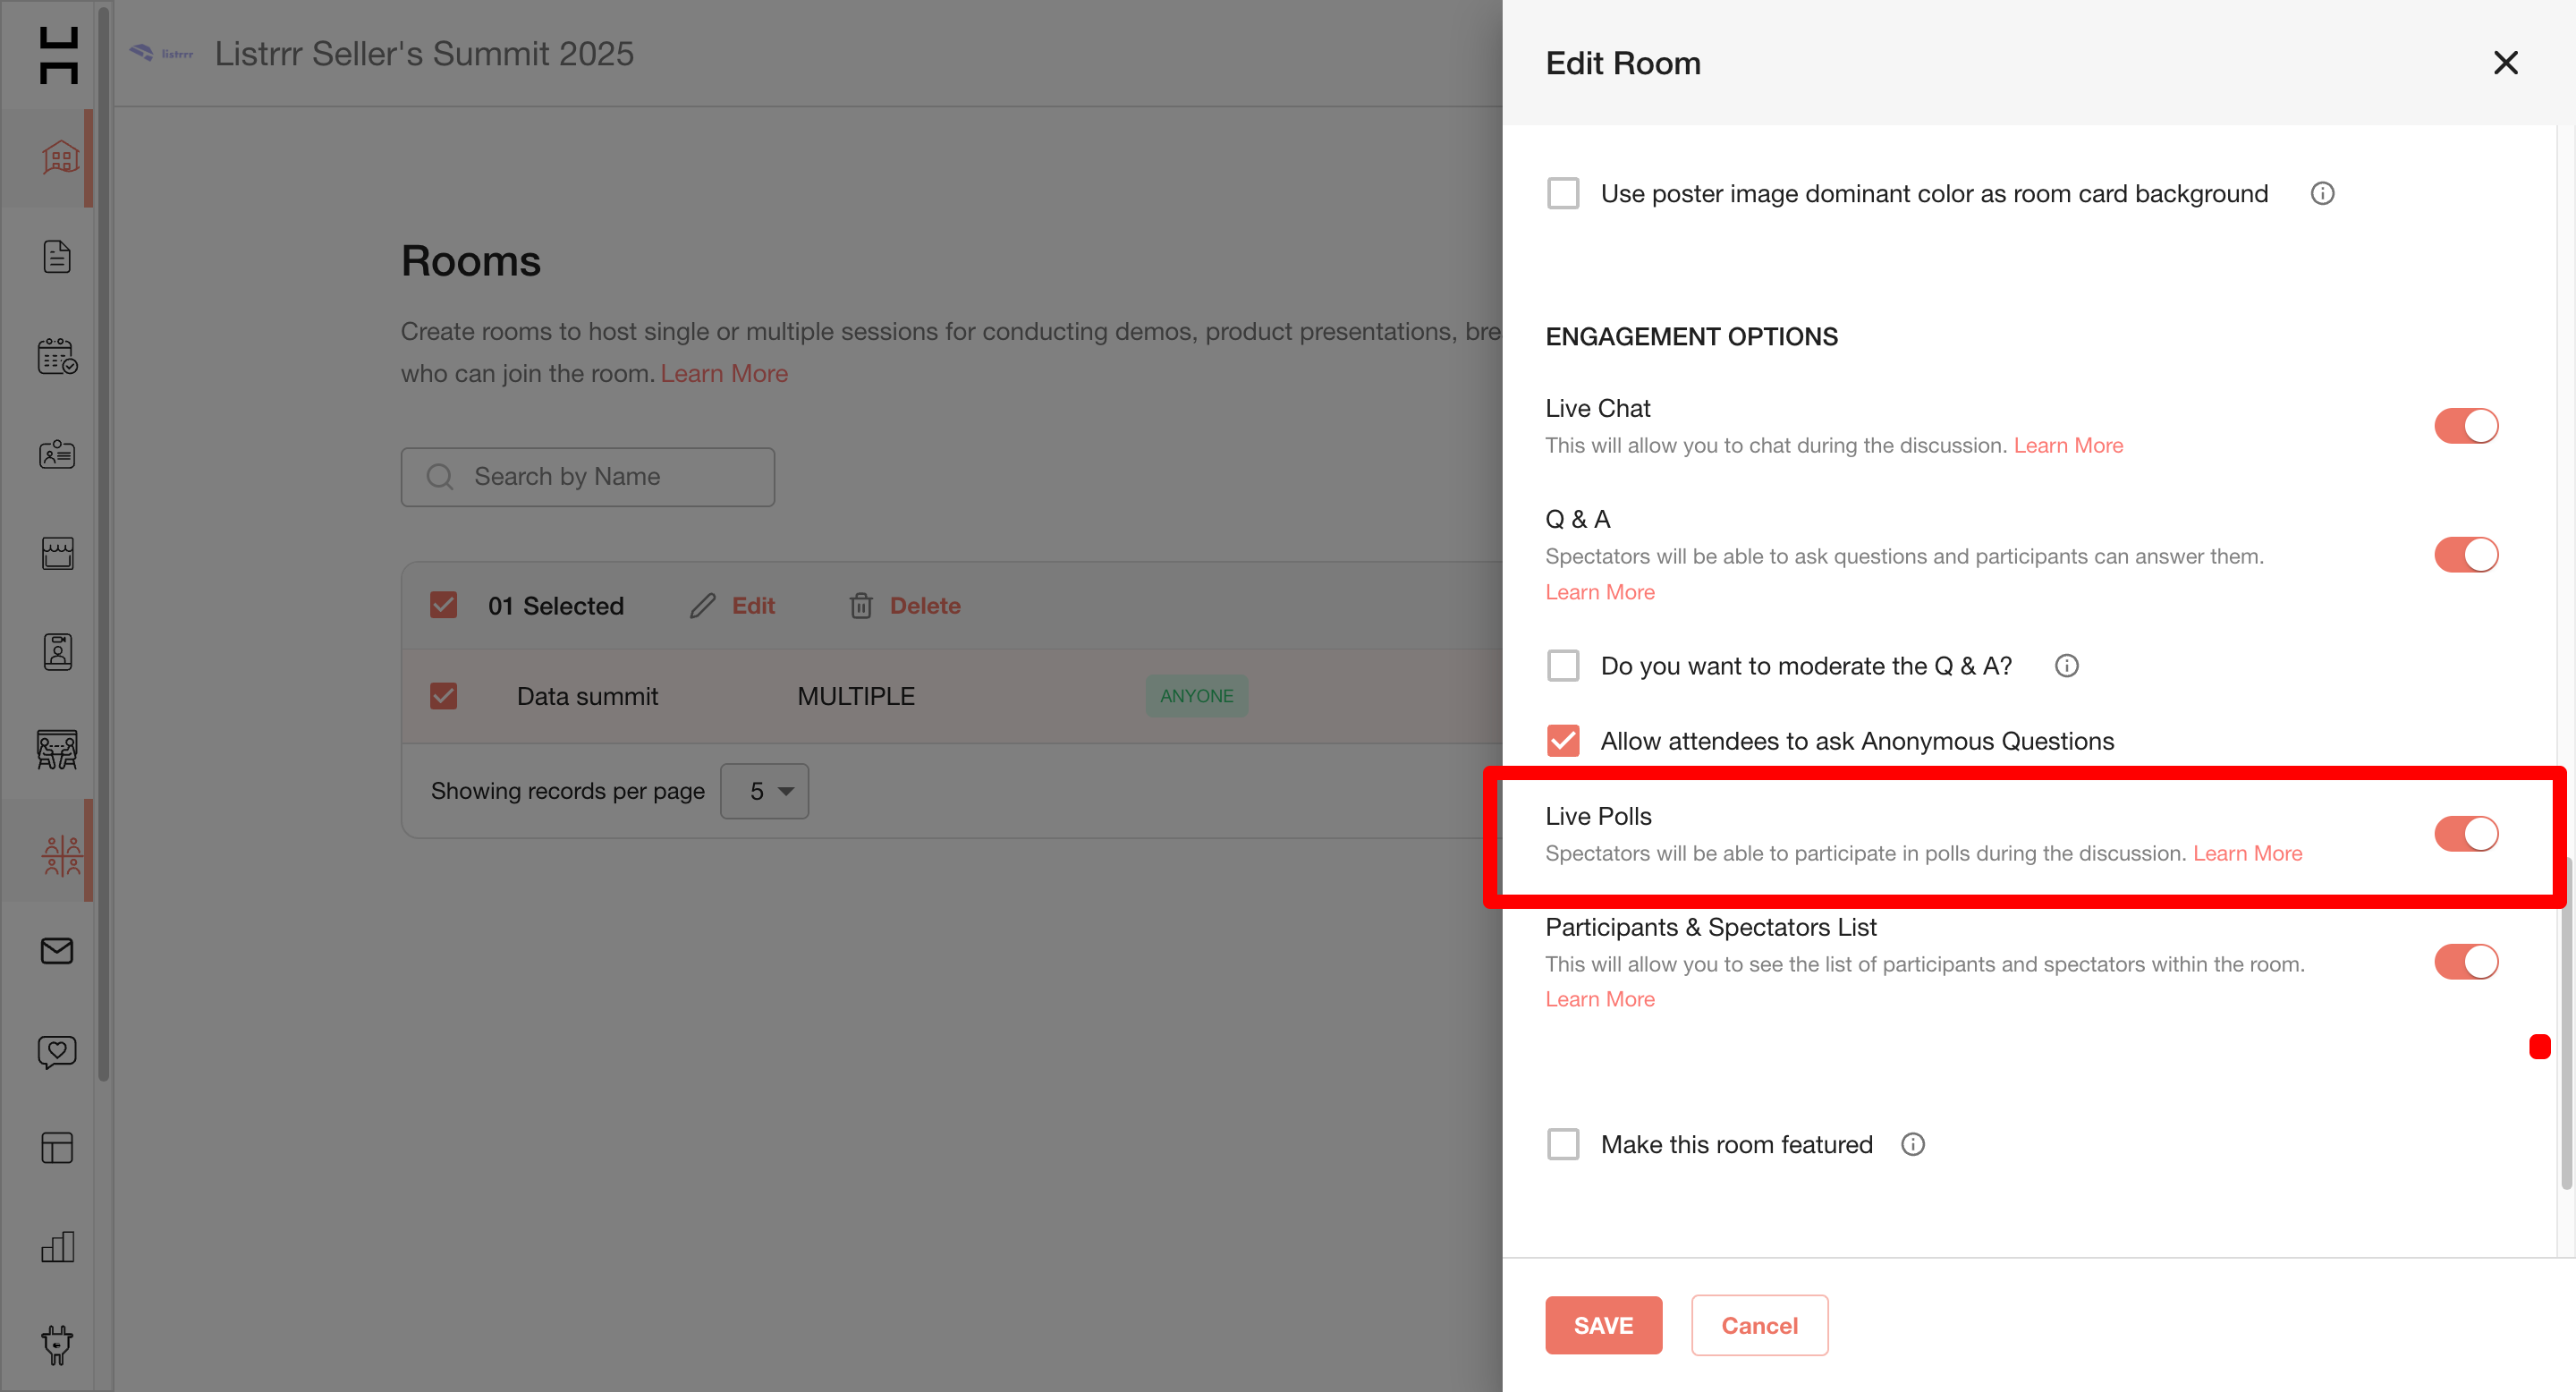Image resolution: width=2576 pixels, height=1392 pixels.
Task: Uncheck Allow attendees to ask Anonymous Questions
Action: [1563, 741]
